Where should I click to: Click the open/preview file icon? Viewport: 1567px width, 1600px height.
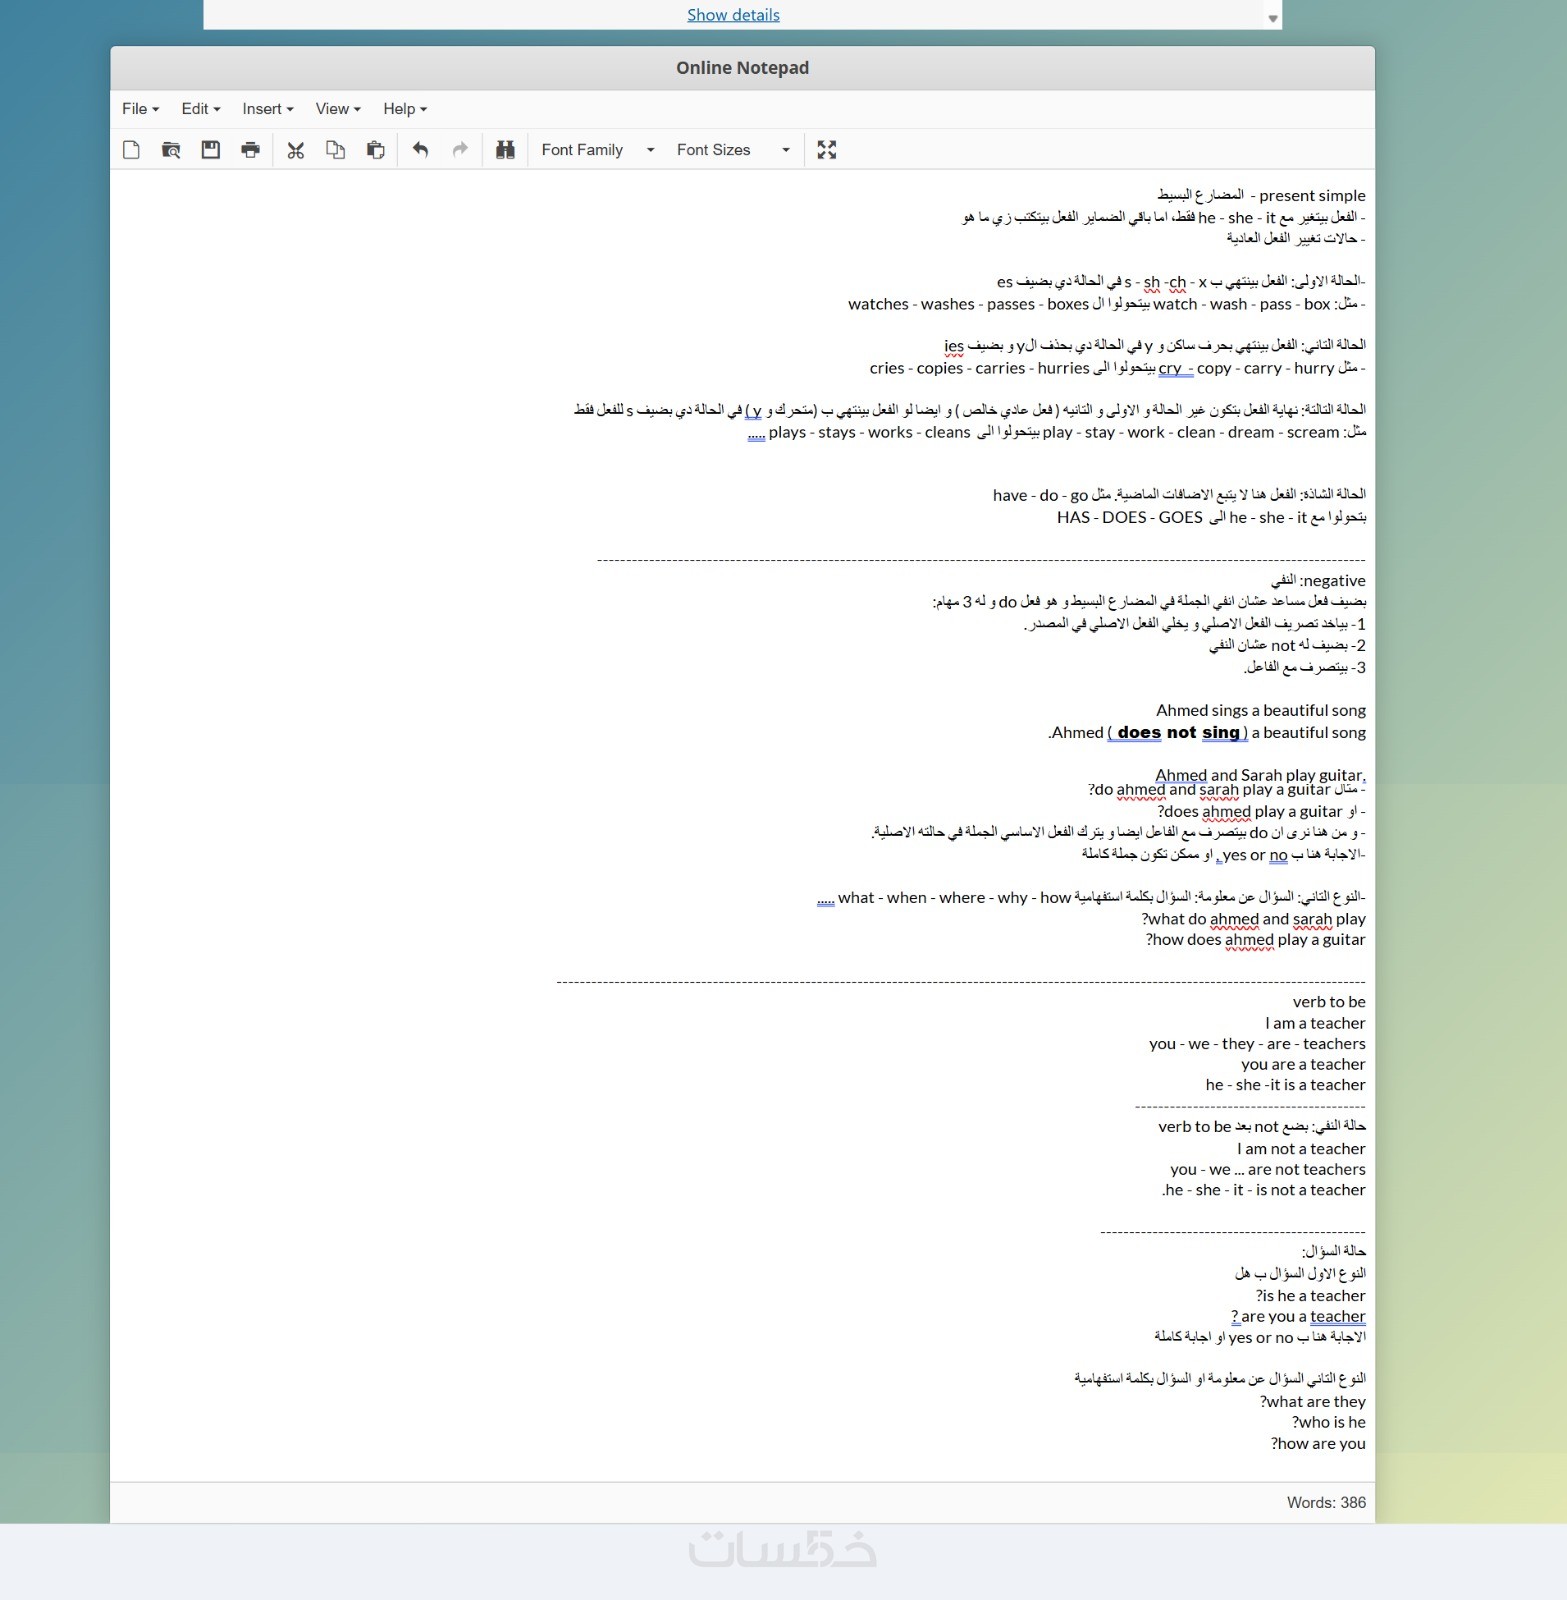(x=171, y=150)
